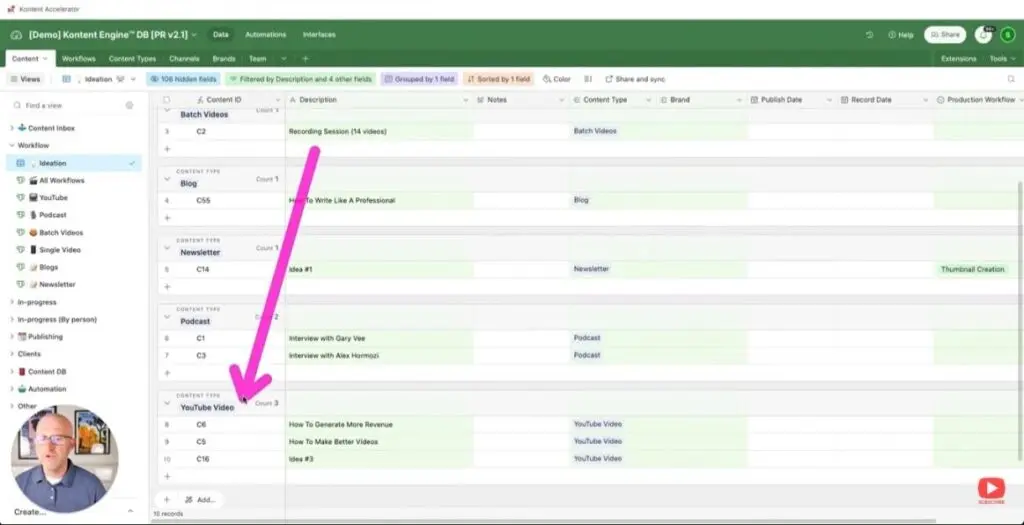The height and width of the screenshot is (525, 1024).
Task: Click the row height icon
Action: (x=587, y=79)
